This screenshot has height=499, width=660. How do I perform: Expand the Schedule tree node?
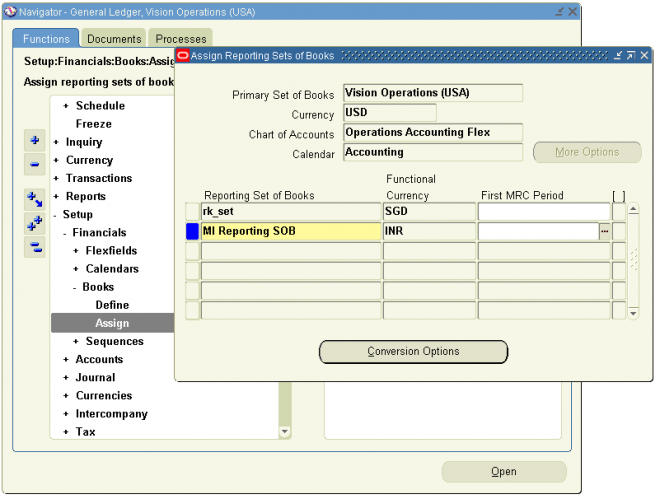tap(66, 106)
